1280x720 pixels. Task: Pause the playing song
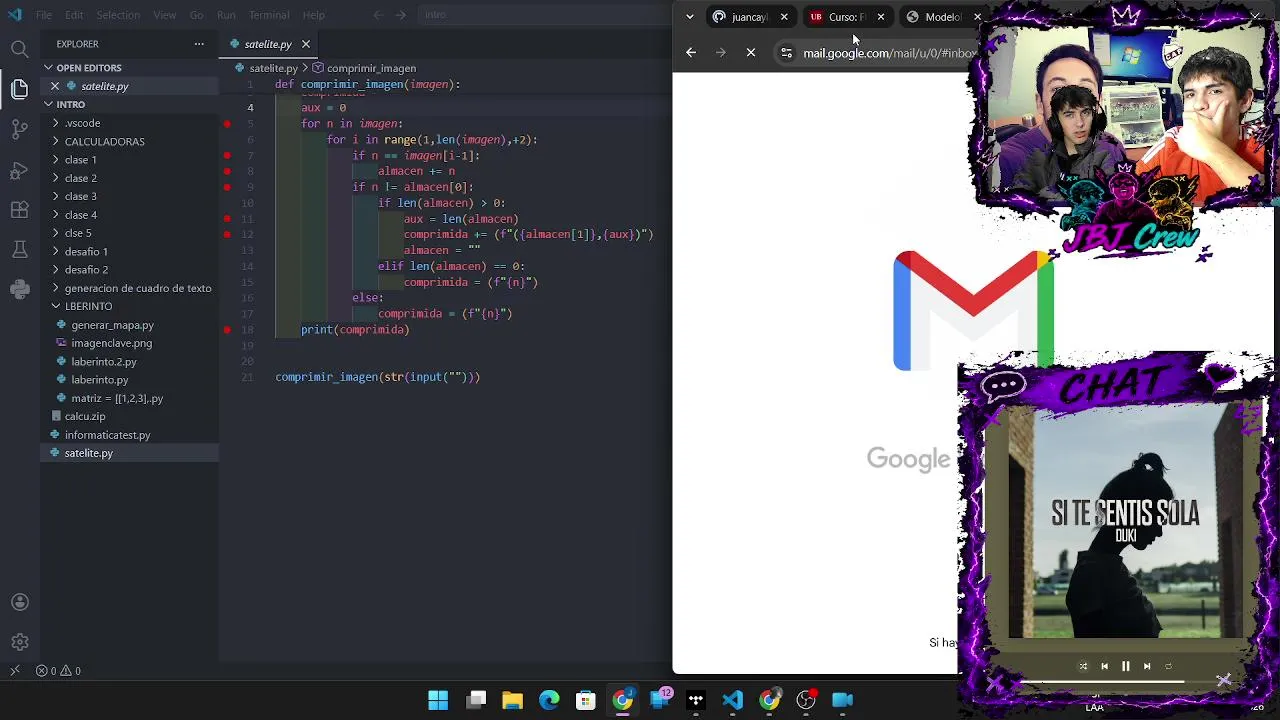coord(1125,666)
